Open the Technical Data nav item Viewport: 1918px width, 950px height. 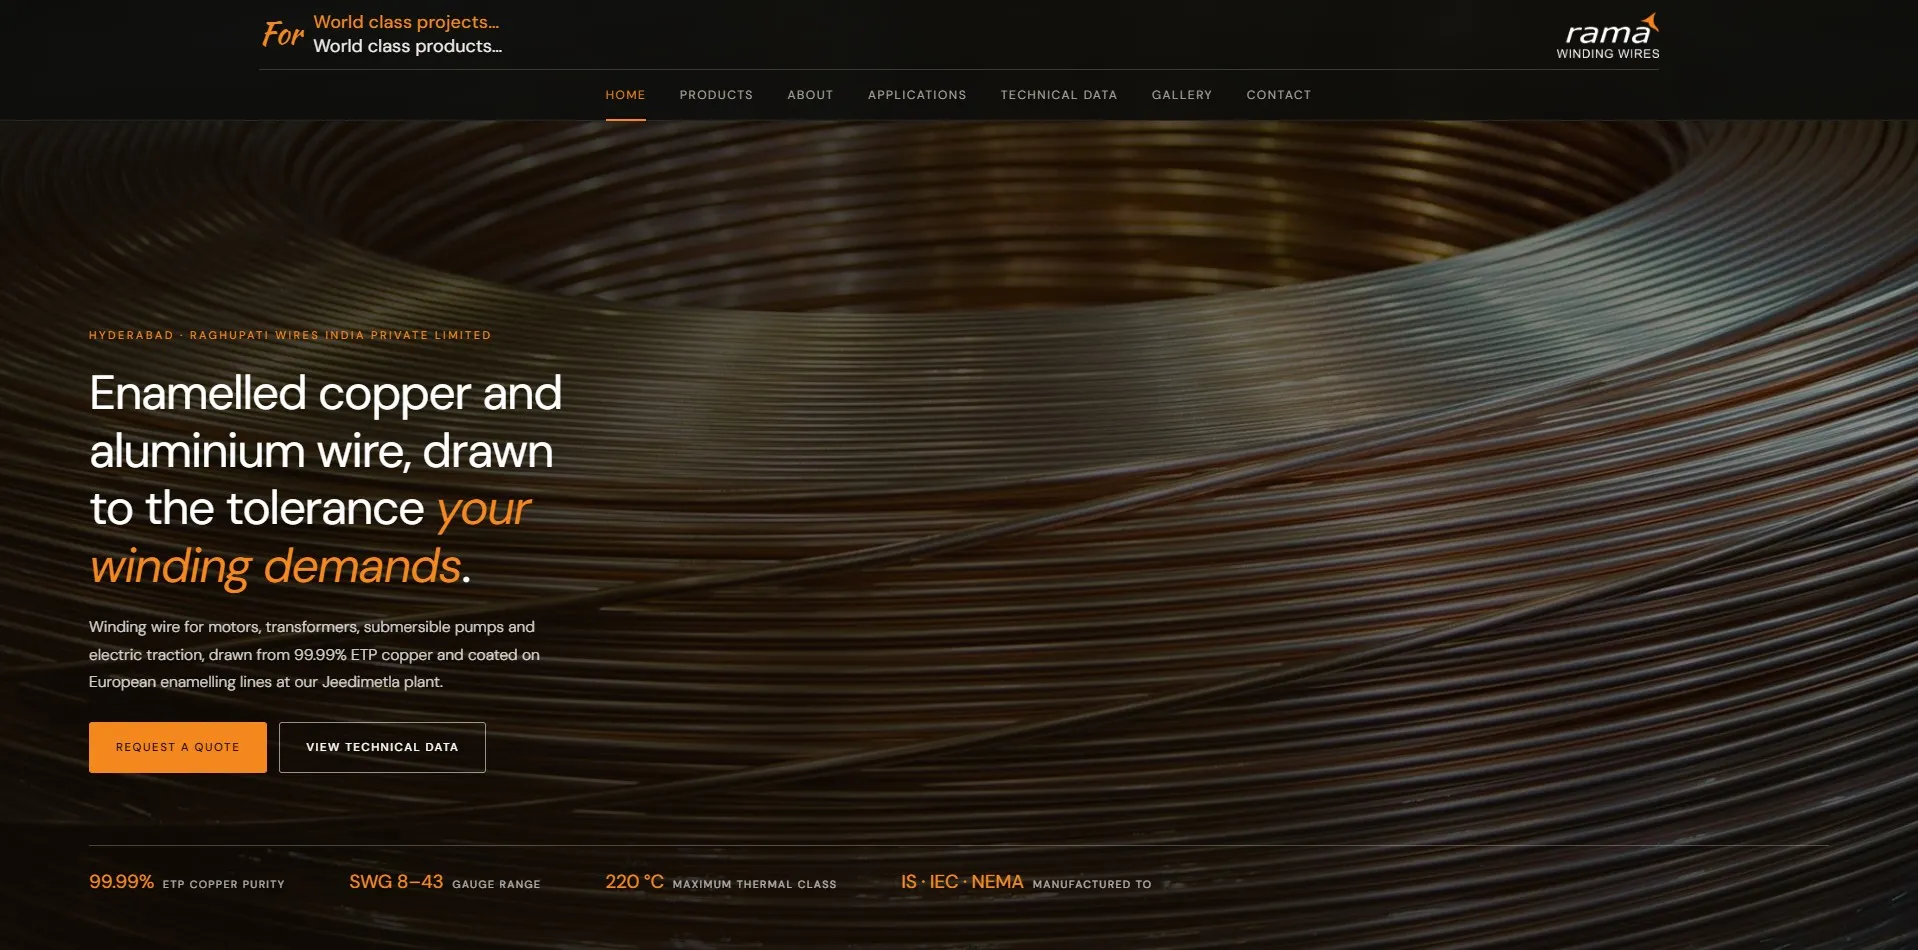click(x=1059, y=95)
